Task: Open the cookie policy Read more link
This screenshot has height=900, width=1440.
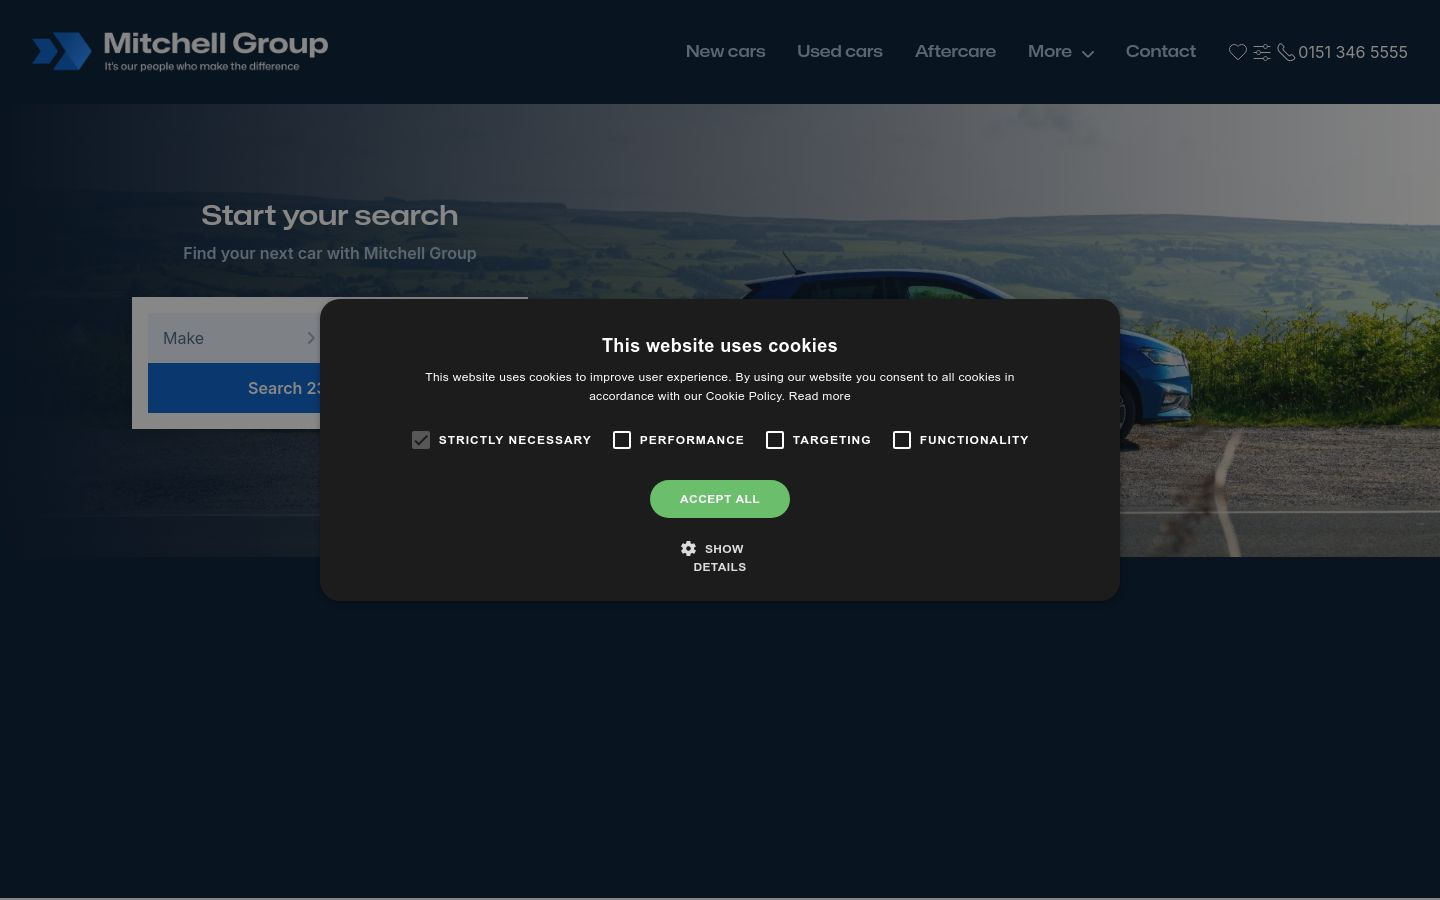Action: [819, 396]
